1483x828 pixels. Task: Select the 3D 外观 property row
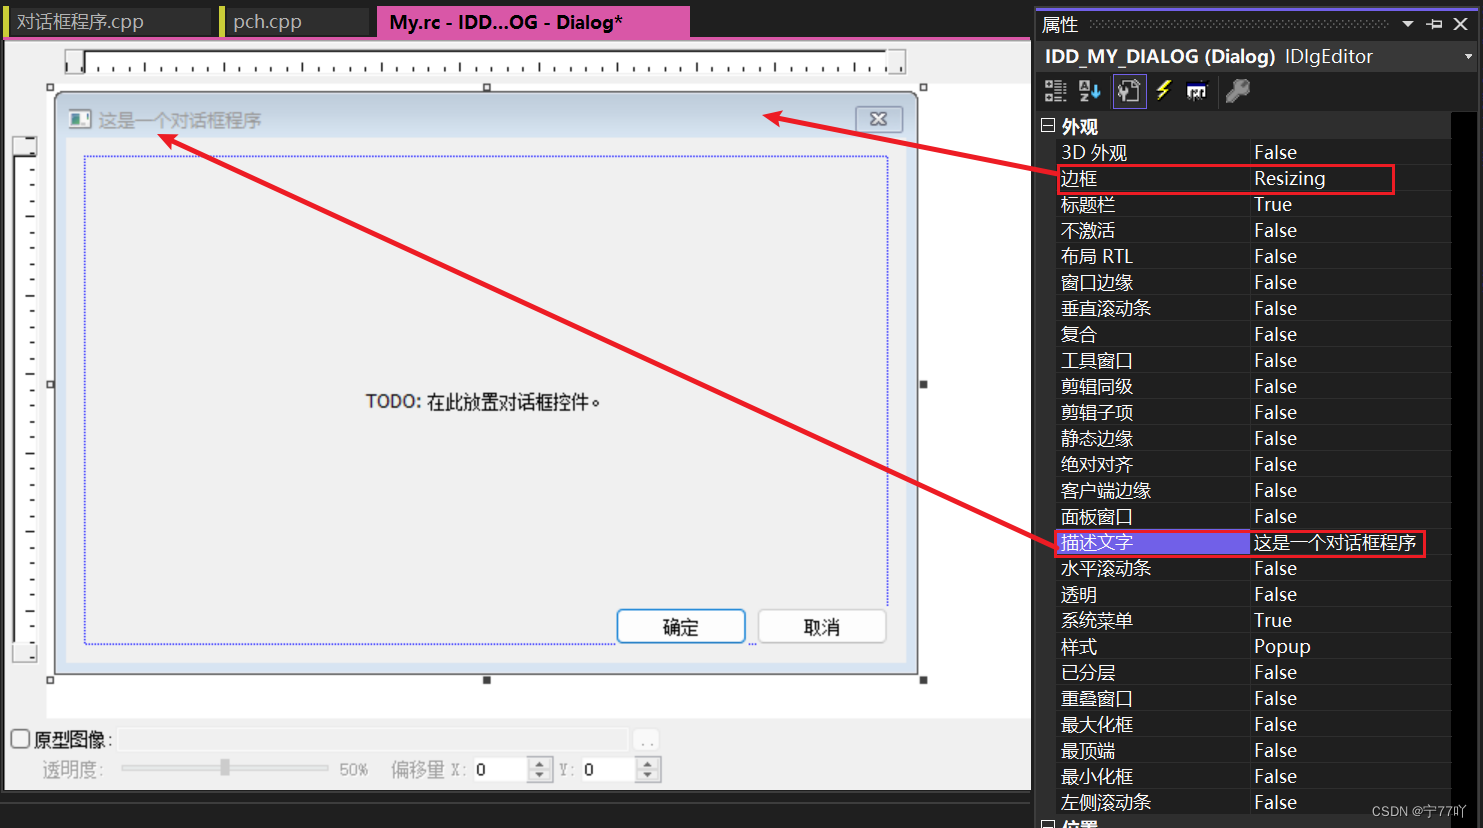coord(1254,152)
